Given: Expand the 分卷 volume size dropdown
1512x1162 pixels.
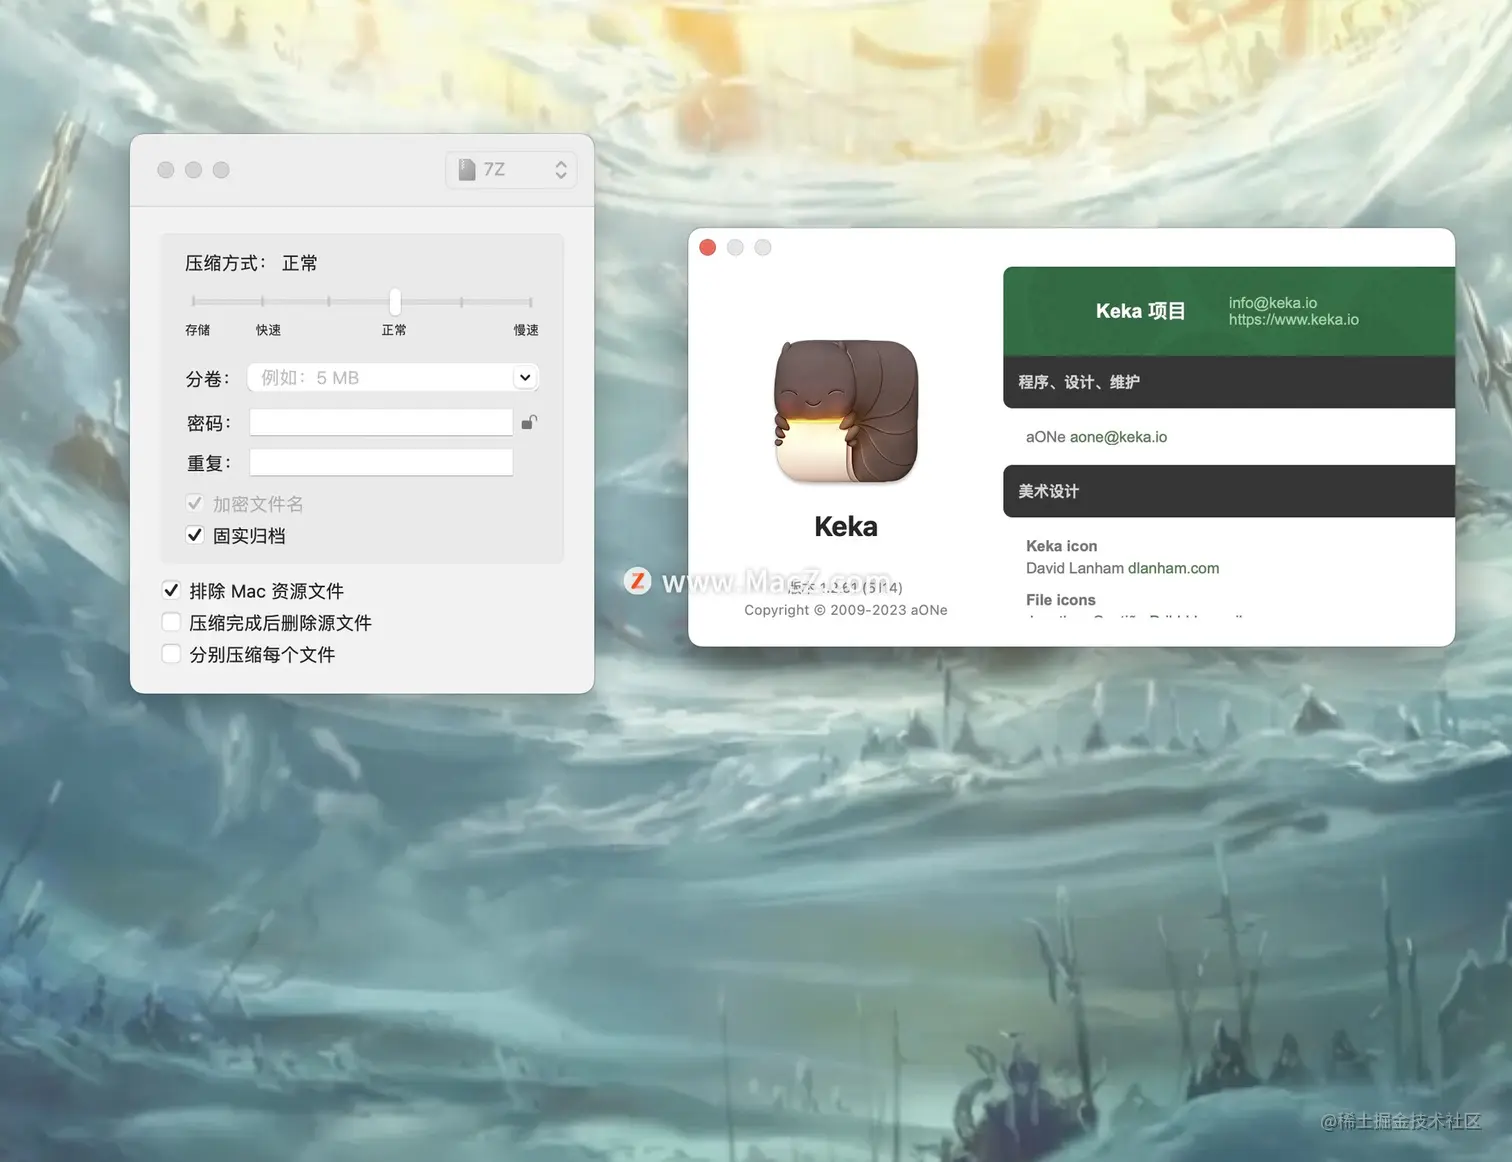Looking at the screenshot, I should (x=524, y=377).
